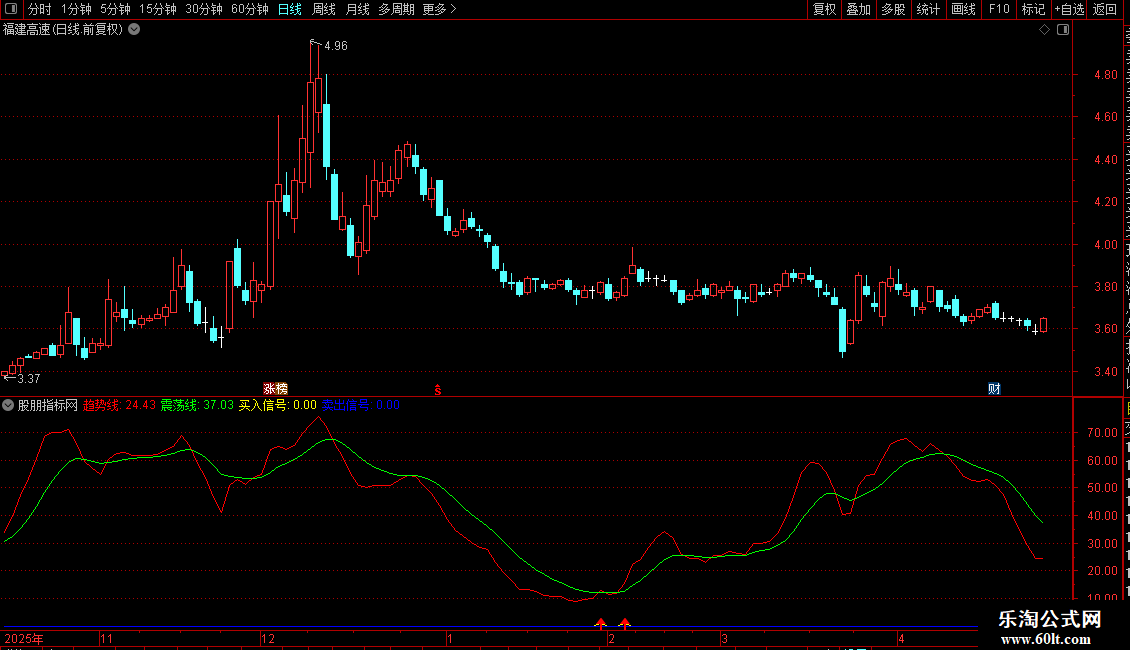Open indicator dropdown beside 股朋指标网
This screenshot has height=650, width=1130.
[x=8, y=405]
